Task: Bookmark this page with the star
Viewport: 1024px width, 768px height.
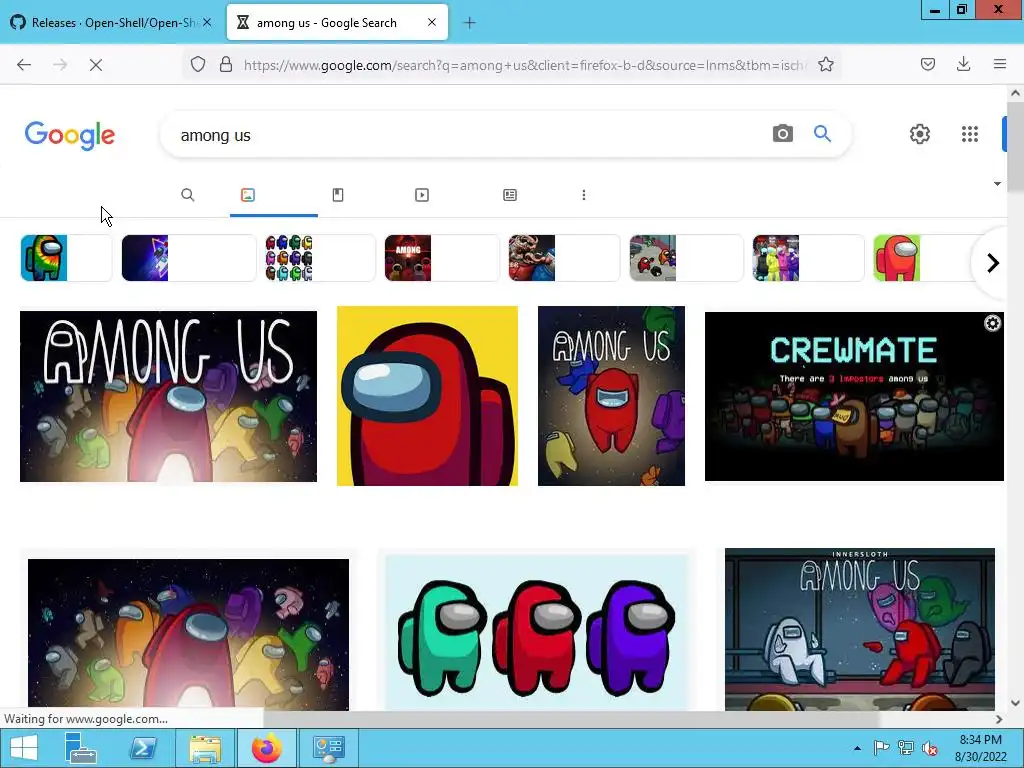Action: point(825,64)
